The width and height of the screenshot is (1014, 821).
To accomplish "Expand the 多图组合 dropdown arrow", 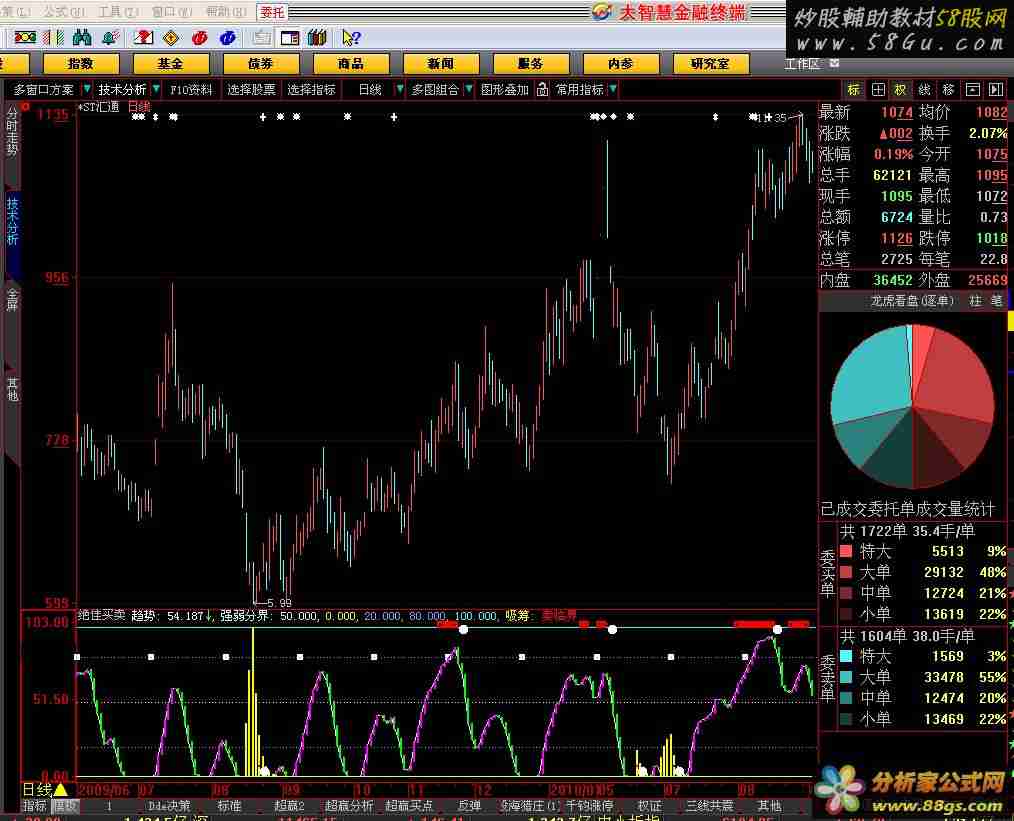I will pyautogui.click(x=469, y=89).
